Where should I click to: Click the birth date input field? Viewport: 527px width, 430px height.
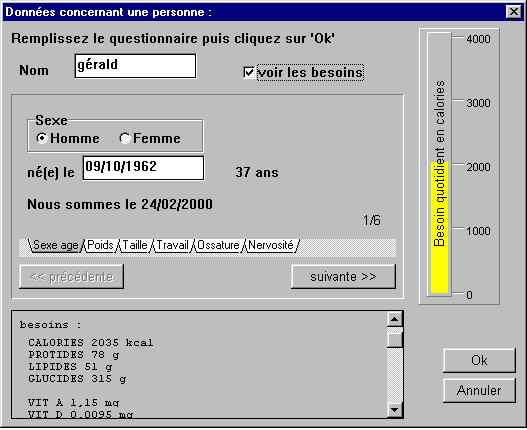(144, 168)
